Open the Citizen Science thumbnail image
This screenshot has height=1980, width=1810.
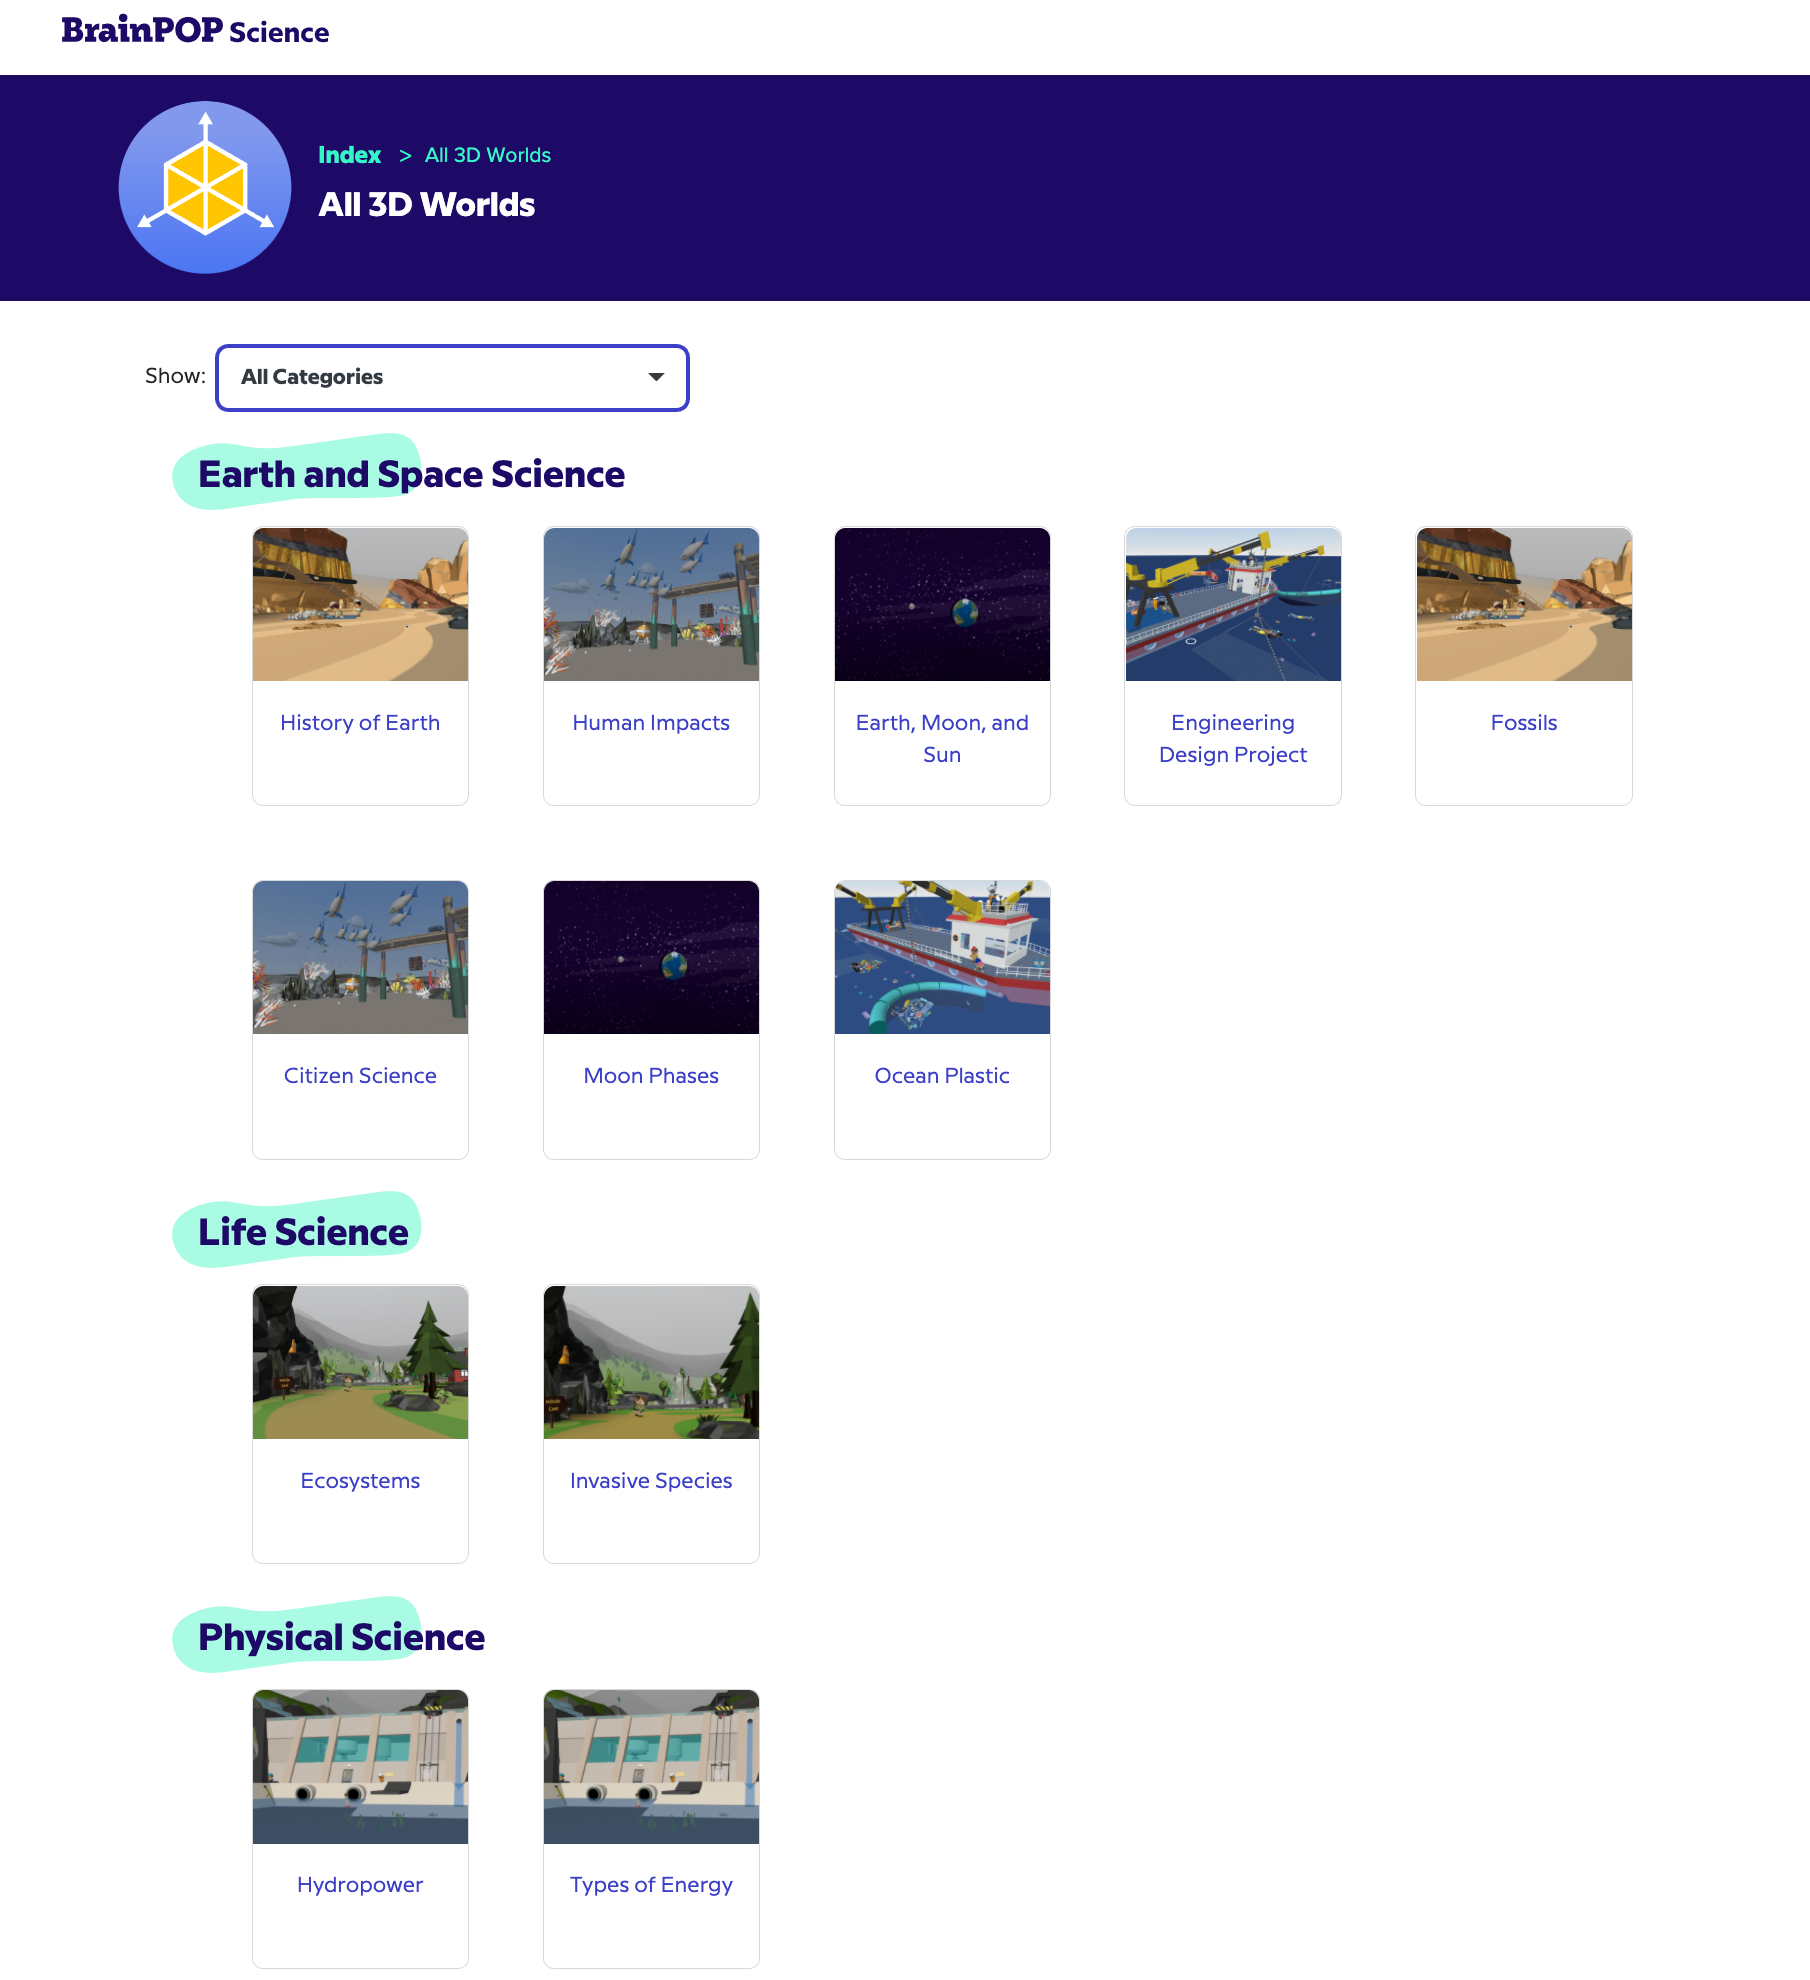(360, 958)
